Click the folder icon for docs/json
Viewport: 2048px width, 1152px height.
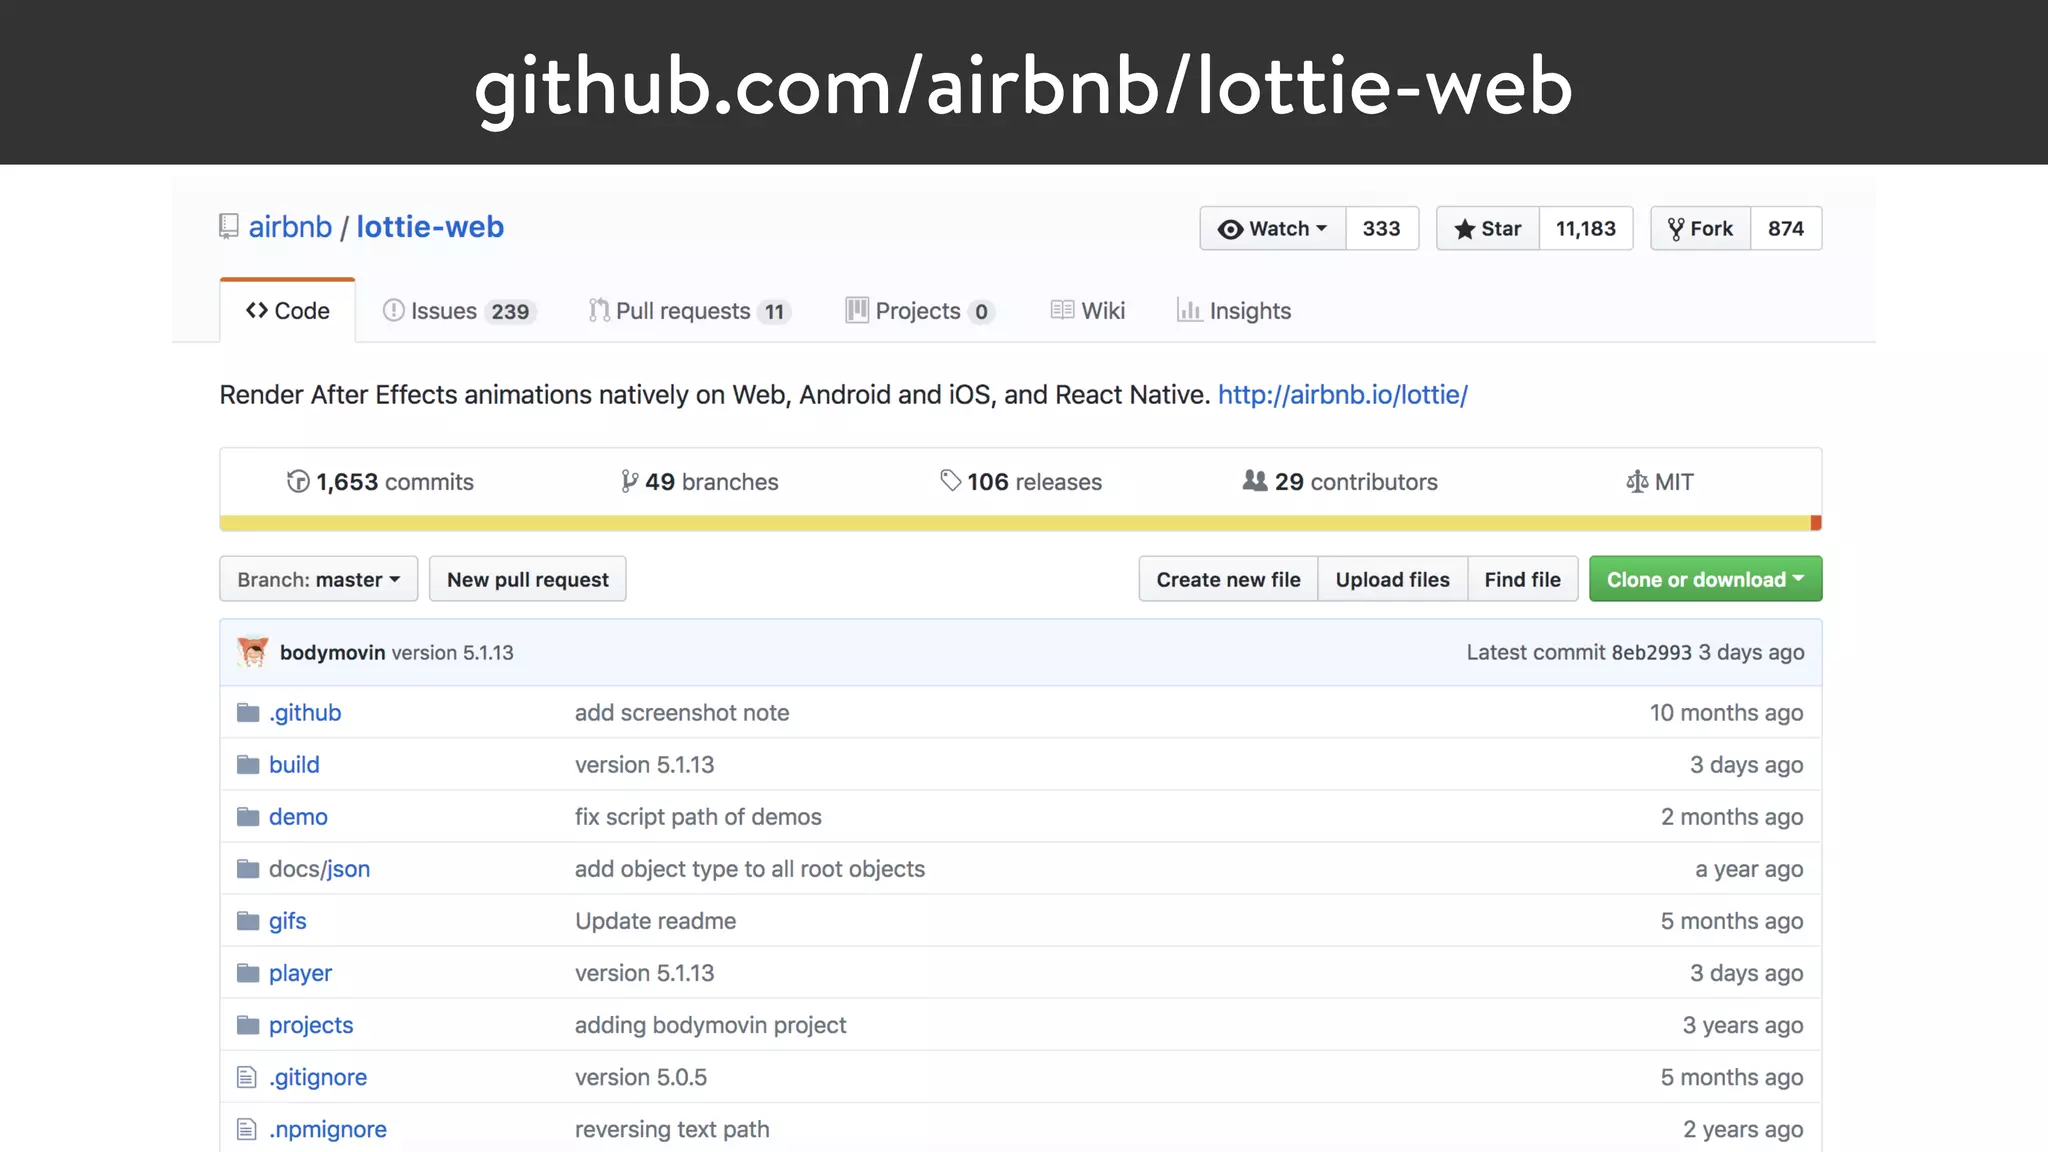248,868
